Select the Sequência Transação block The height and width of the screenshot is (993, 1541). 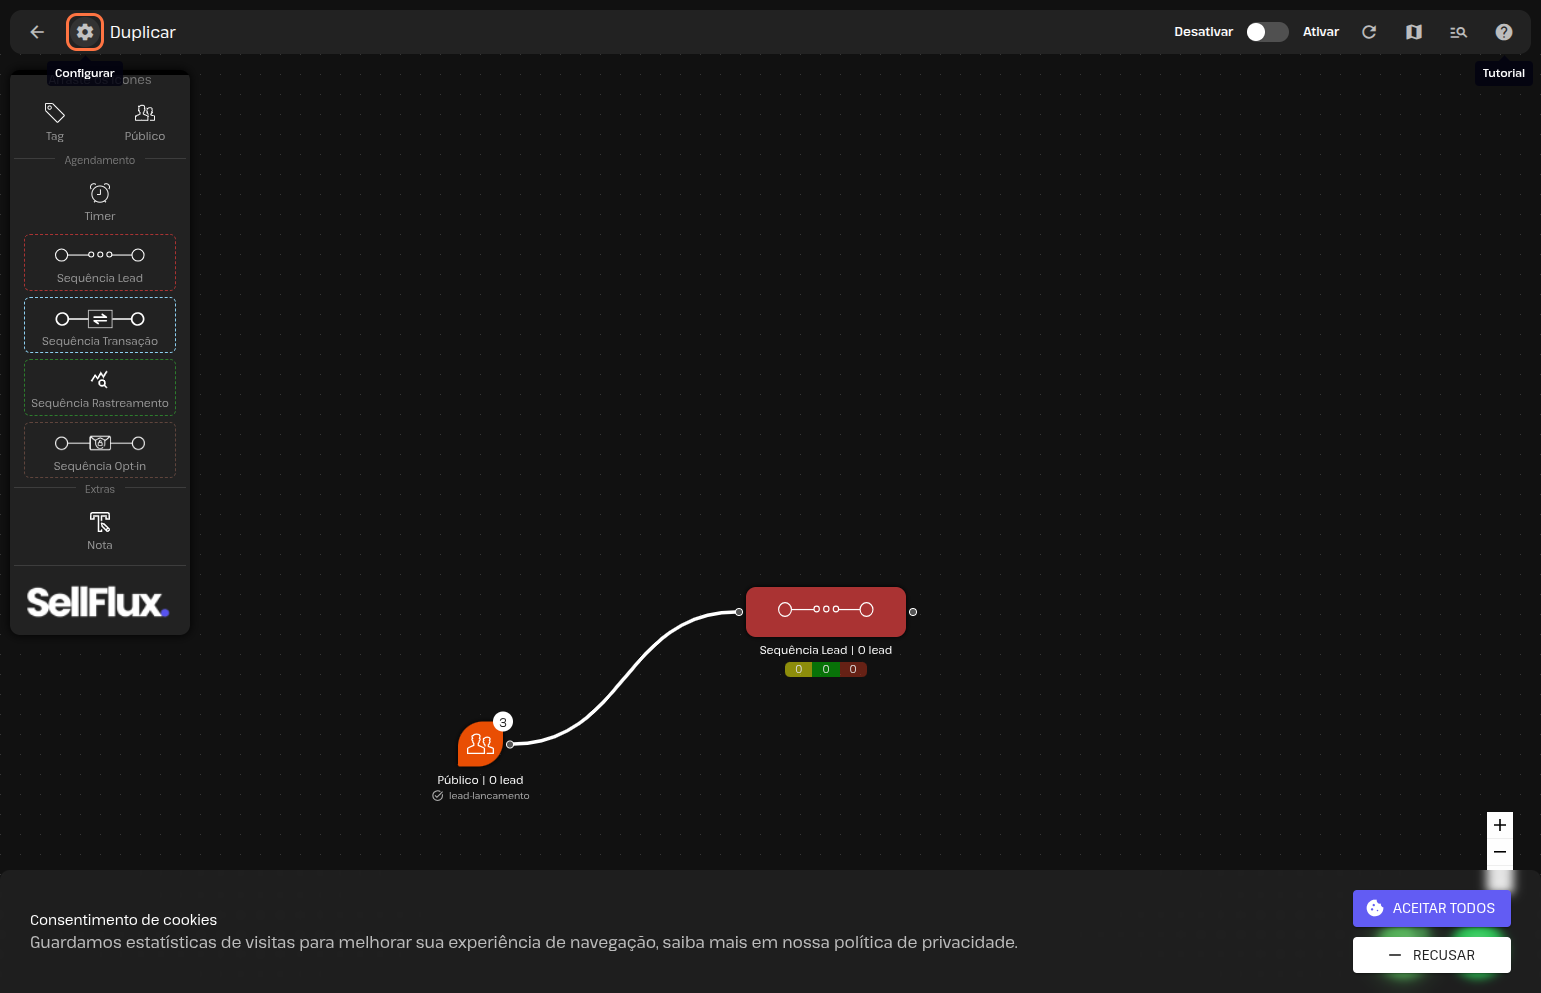[100, 326]
